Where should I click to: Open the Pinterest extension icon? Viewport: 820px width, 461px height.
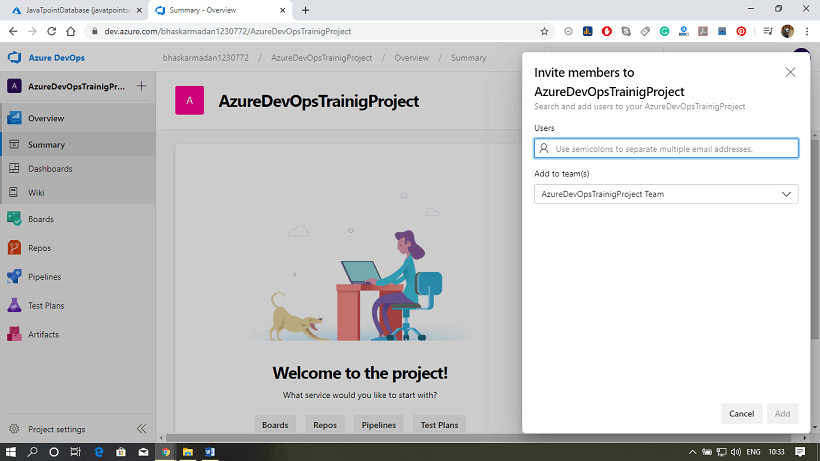[x=741, y=31]
